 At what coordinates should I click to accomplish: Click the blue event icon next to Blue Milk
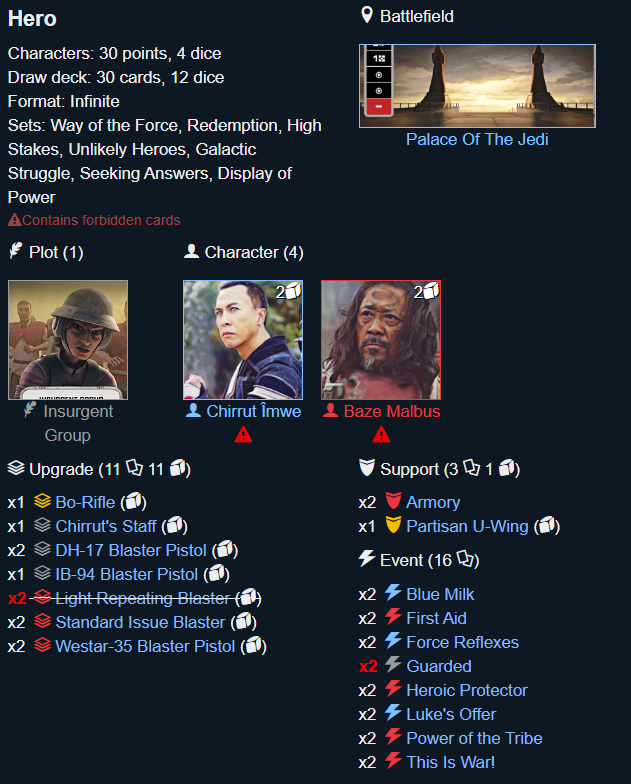tap(393, 592)
